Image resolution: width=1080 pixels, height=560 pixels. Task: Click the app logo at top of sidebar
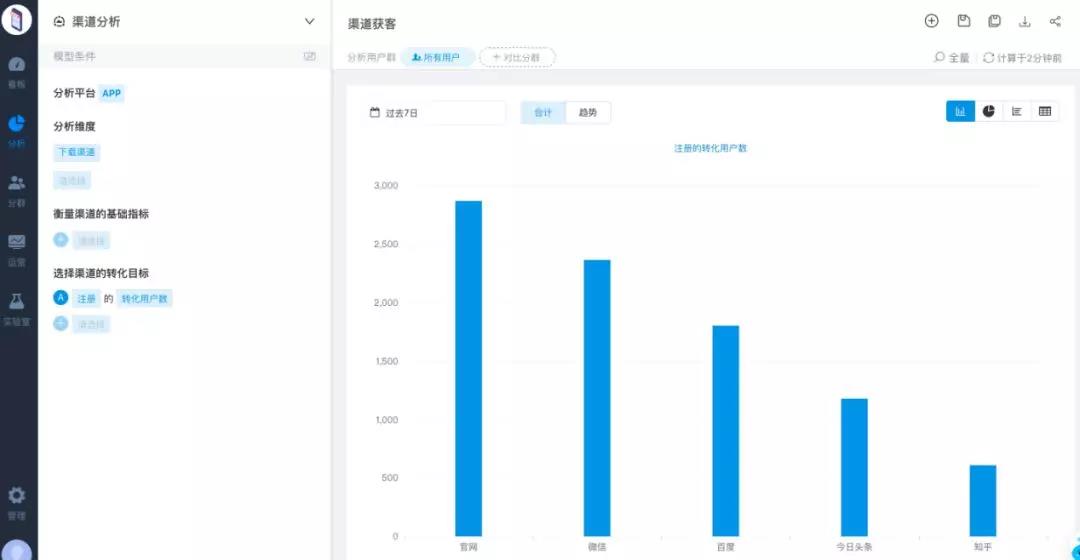pyautogui.click(x=17, y=18)
